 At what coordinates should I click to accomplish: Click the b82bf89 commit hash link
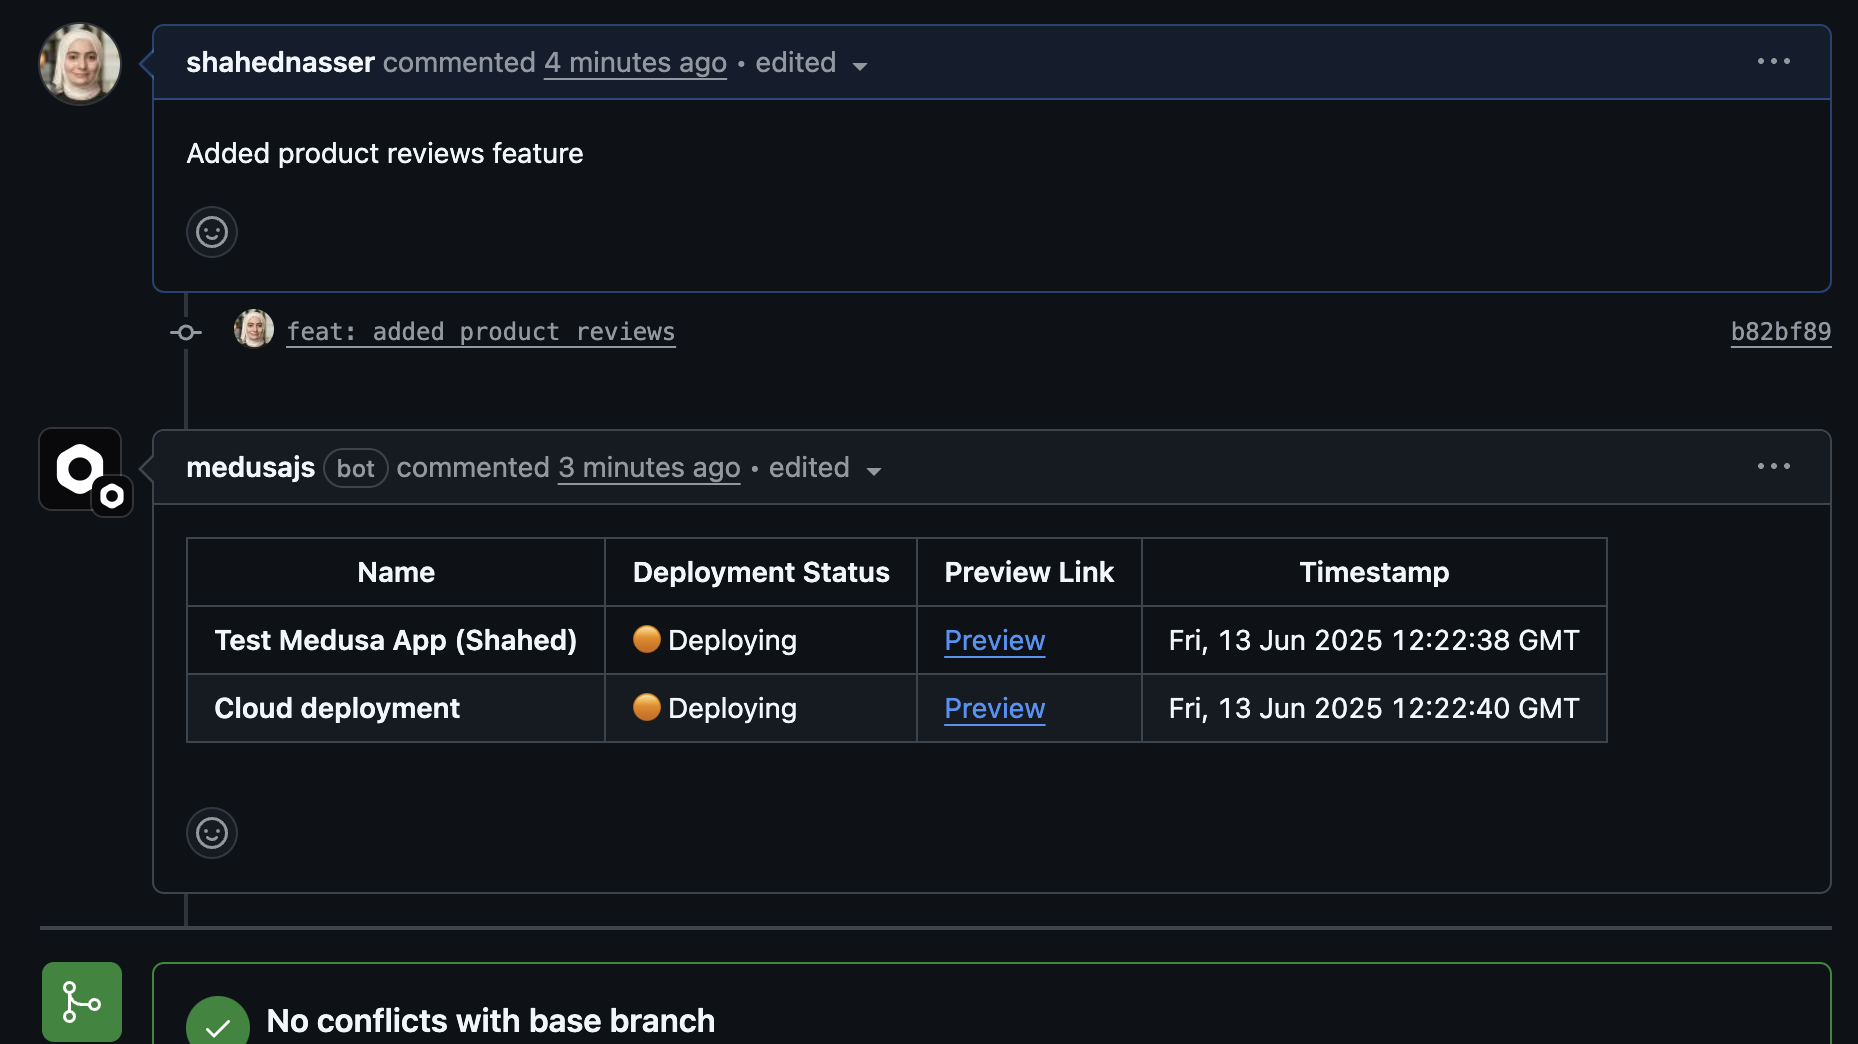click(x=1780, y=331)
